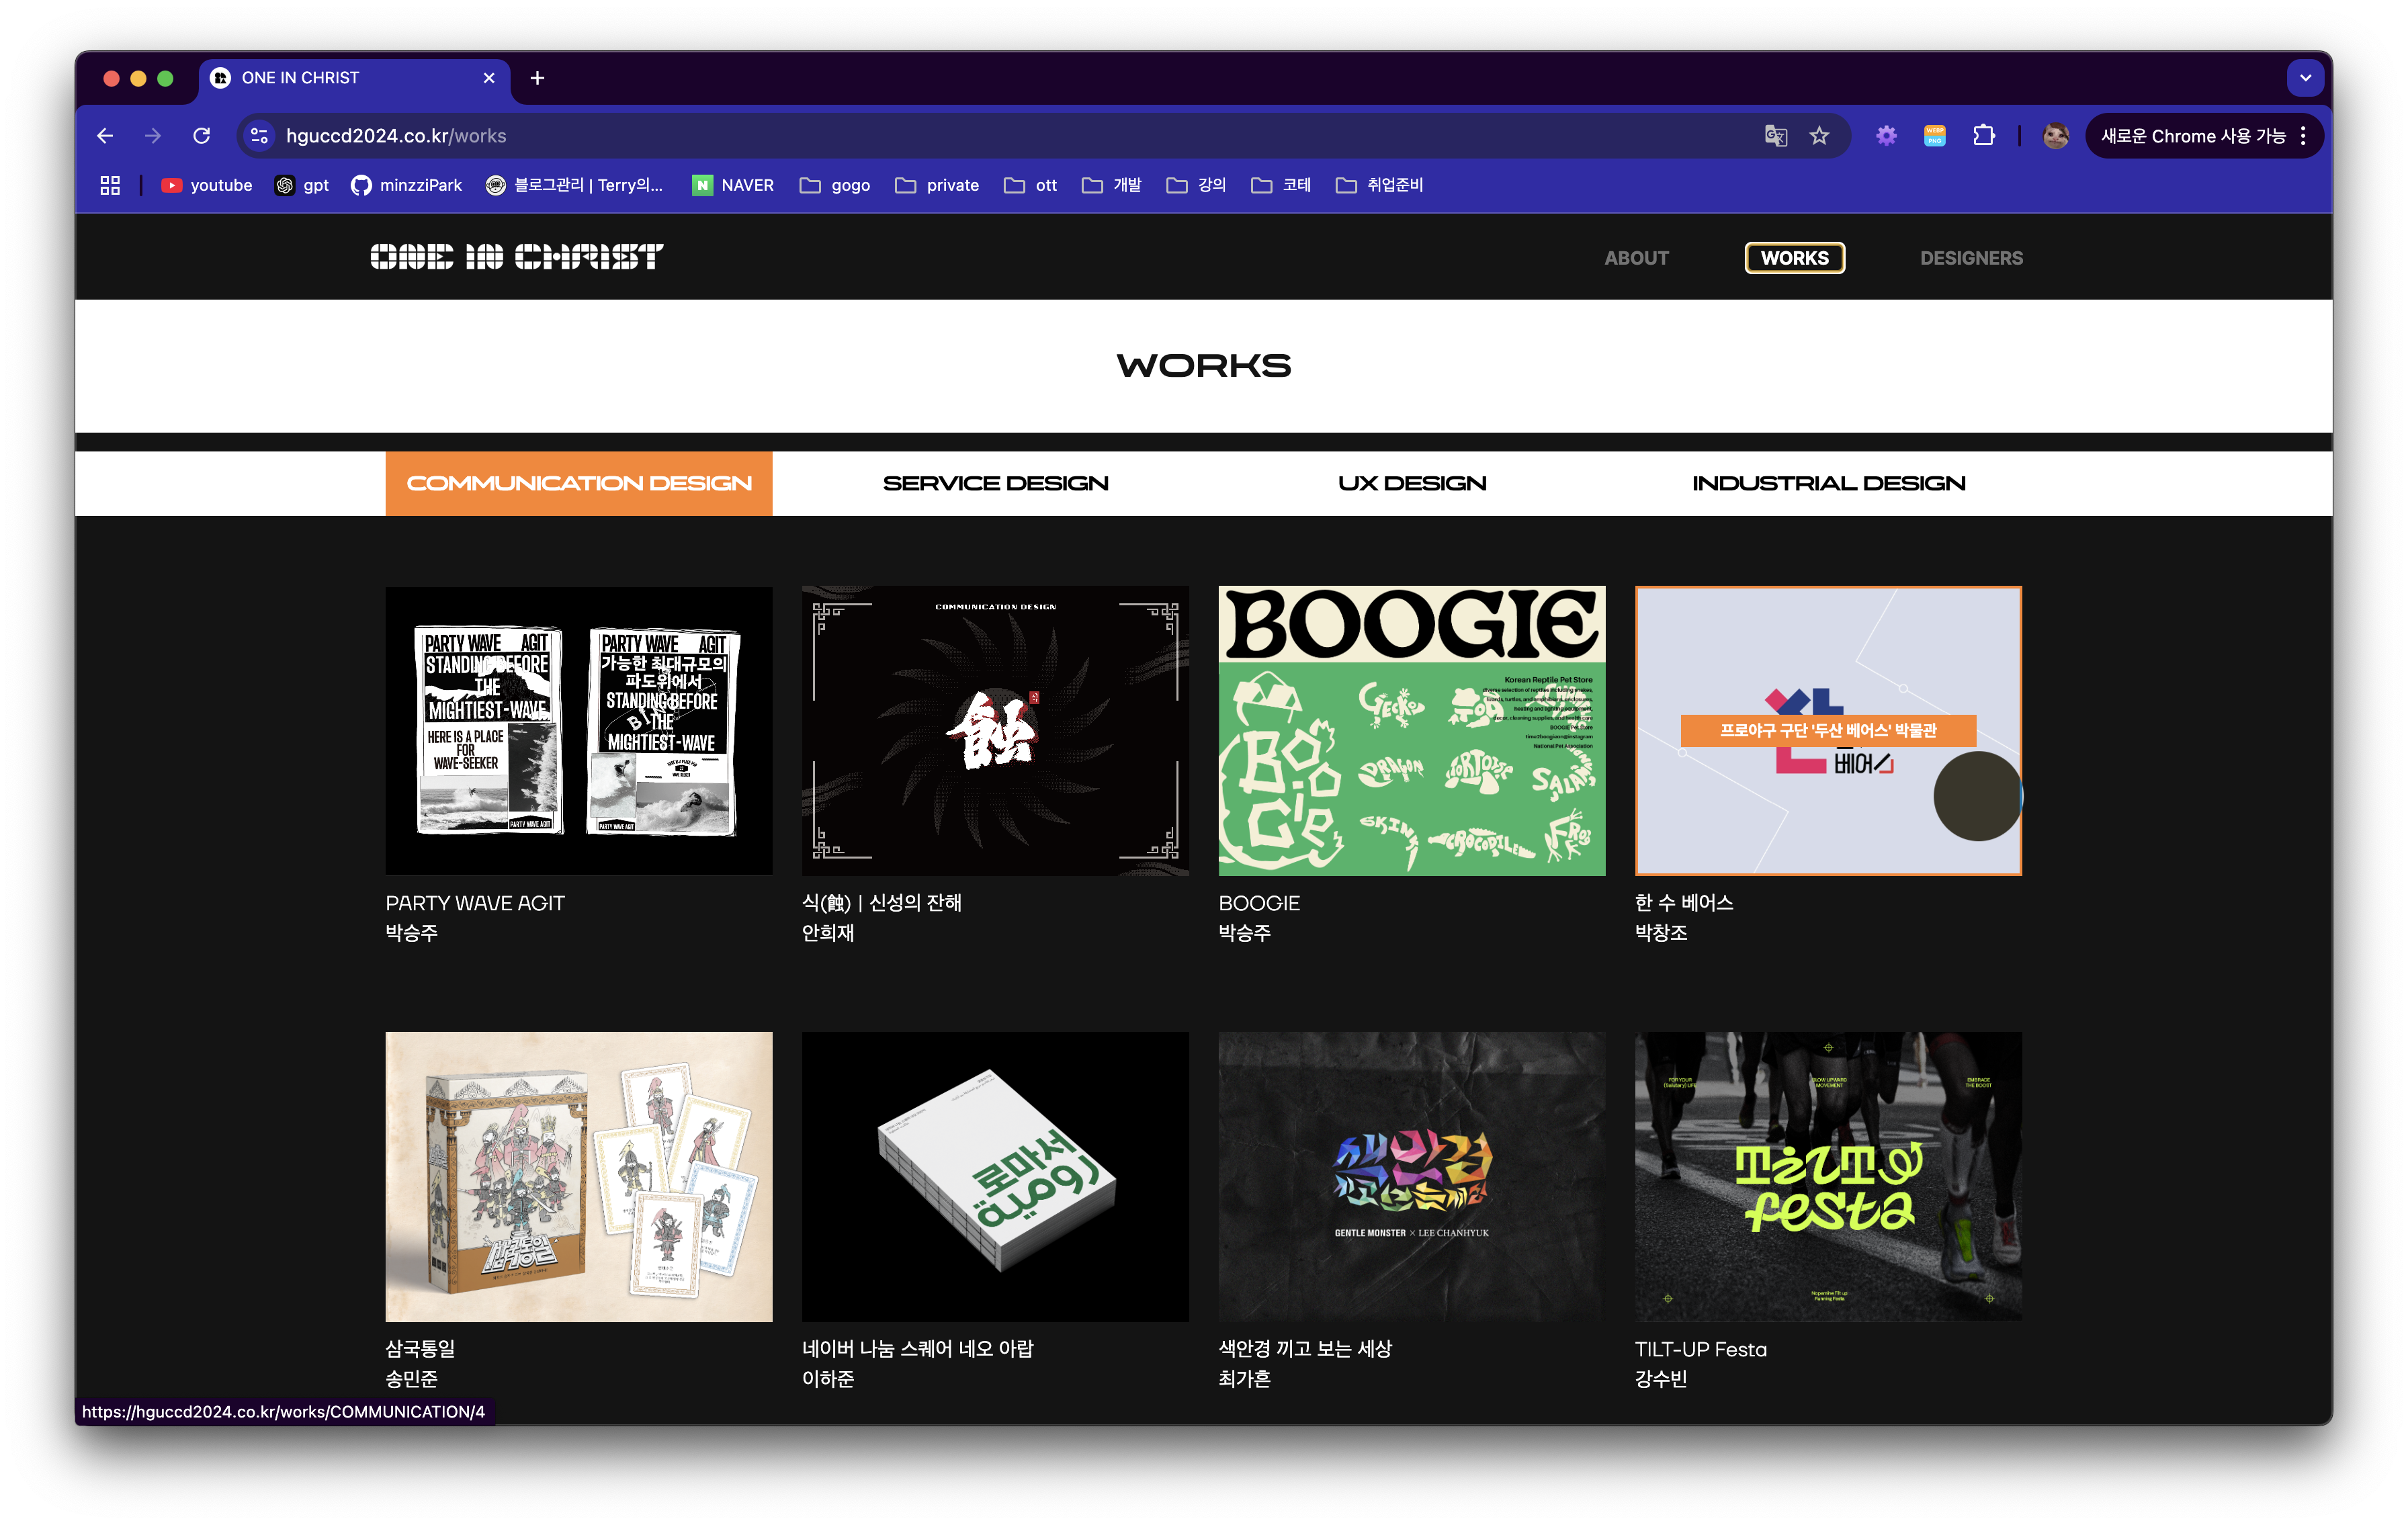Go to the DESIGNERS page
Viewport: 2408px width, 1525px height.
click(1970, 258)
